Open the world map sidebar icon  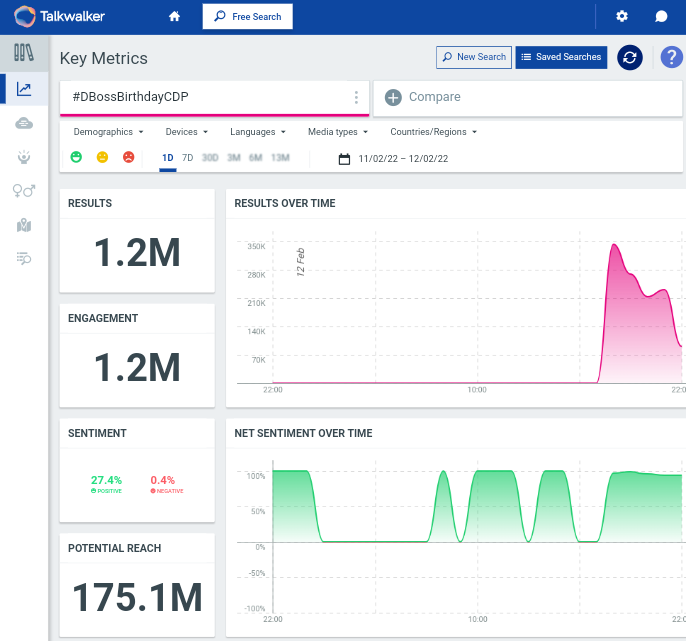pos(24,225)
